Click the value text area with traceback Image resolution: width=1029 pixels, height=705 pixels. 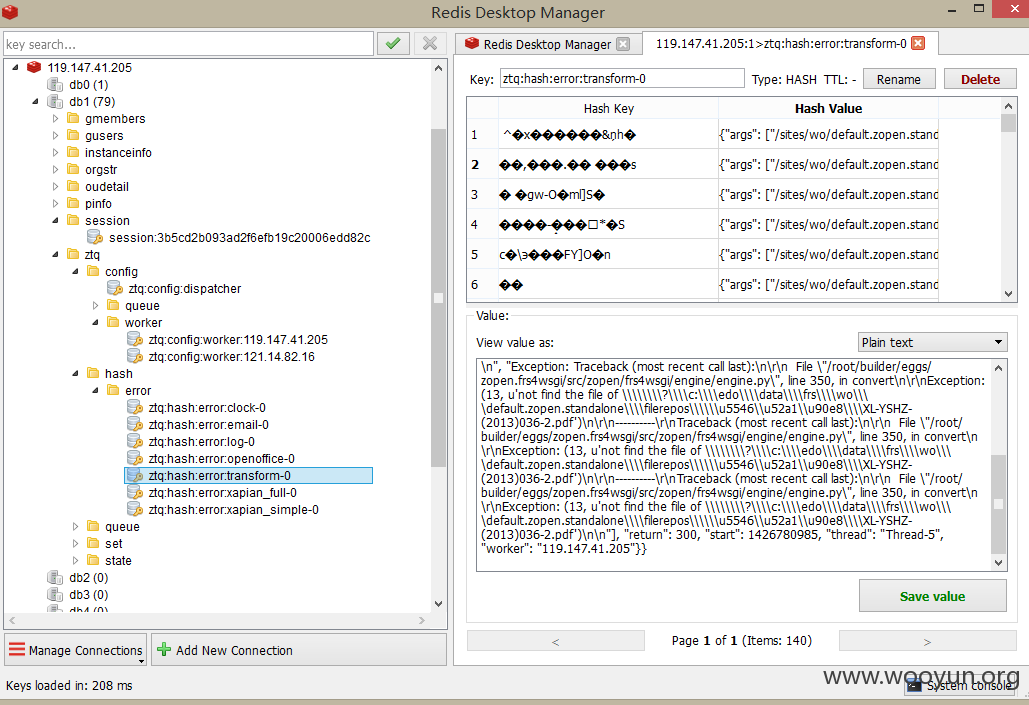[733, 464]
